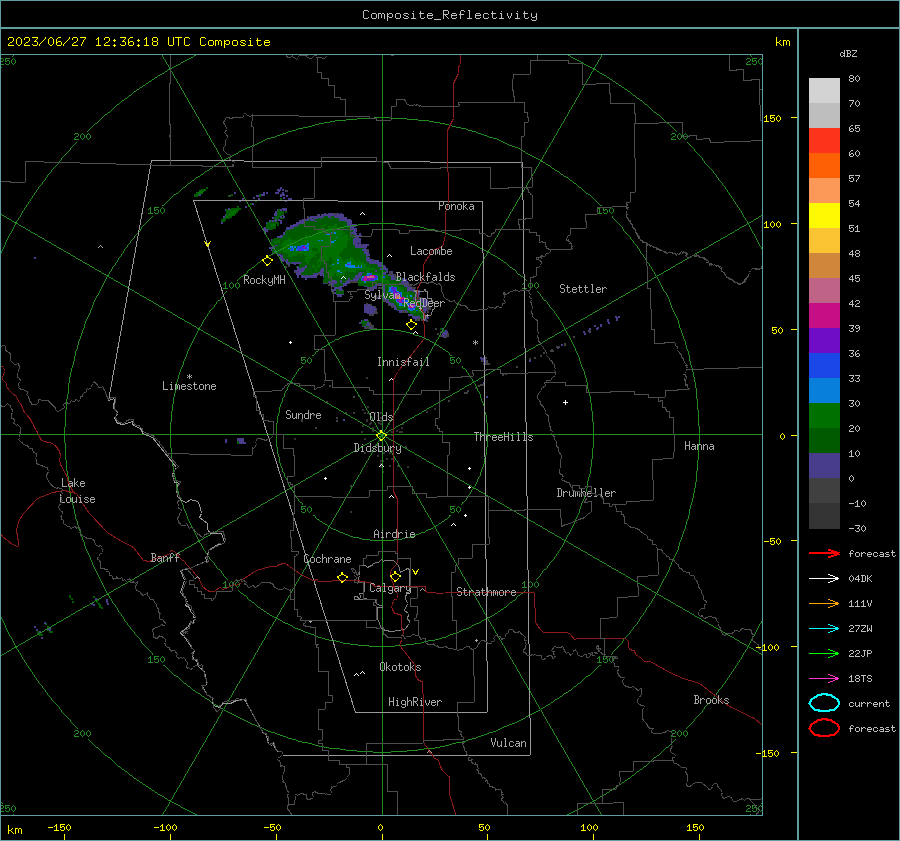Click the HighRiver label

tap(415, 702)
